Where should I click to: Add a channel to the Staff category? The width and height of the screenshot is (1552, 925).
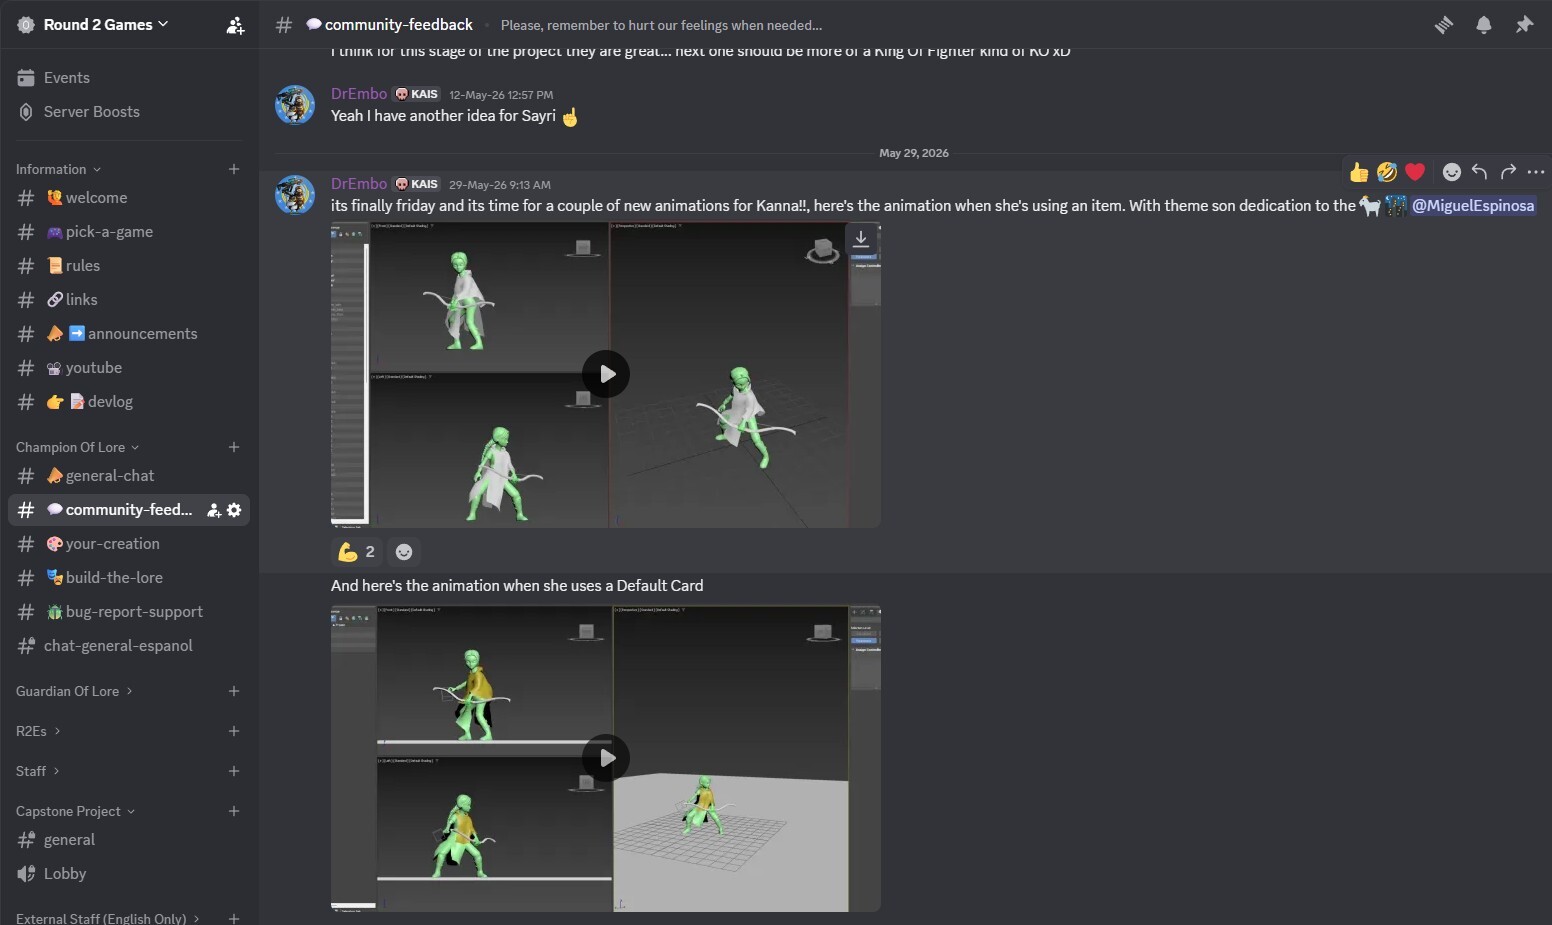pos(234,771)
